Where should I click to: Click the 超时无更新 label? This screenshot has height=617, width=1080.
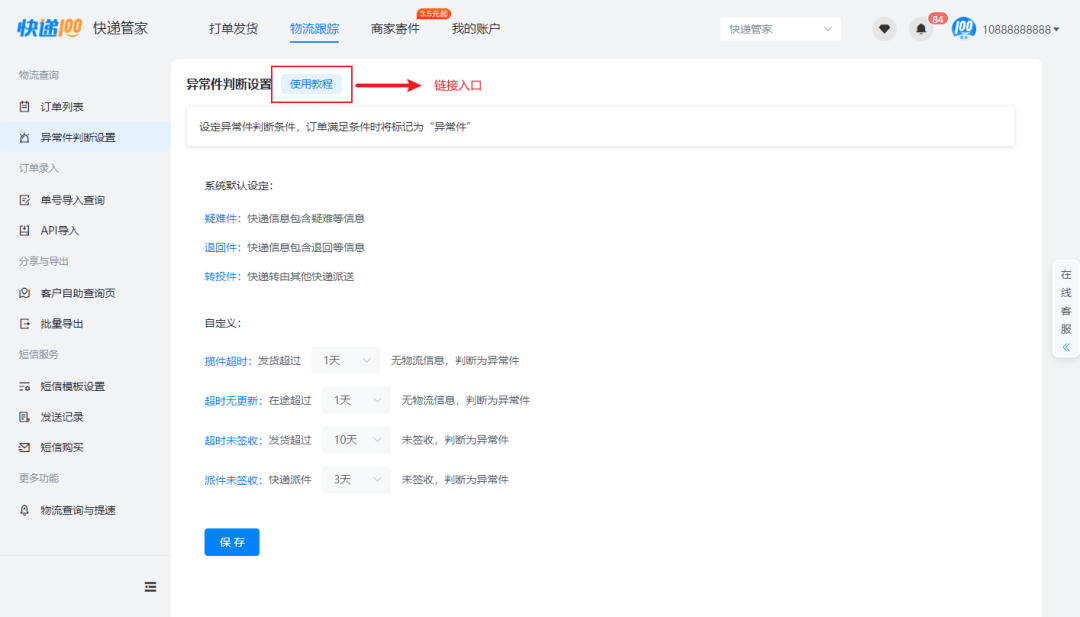[233, 401]
